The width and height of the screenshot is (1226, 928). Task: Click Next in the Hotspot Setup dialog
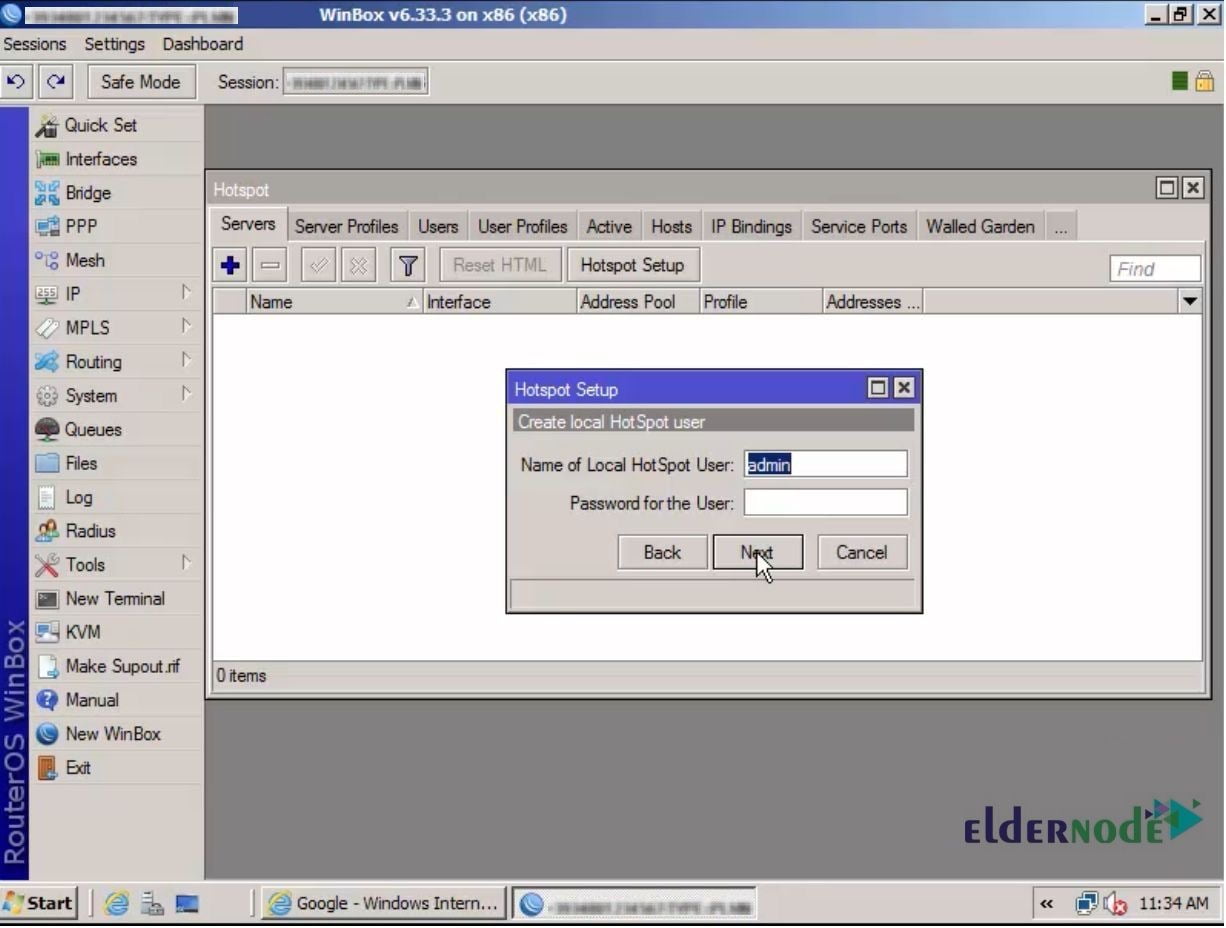(757, 552)
